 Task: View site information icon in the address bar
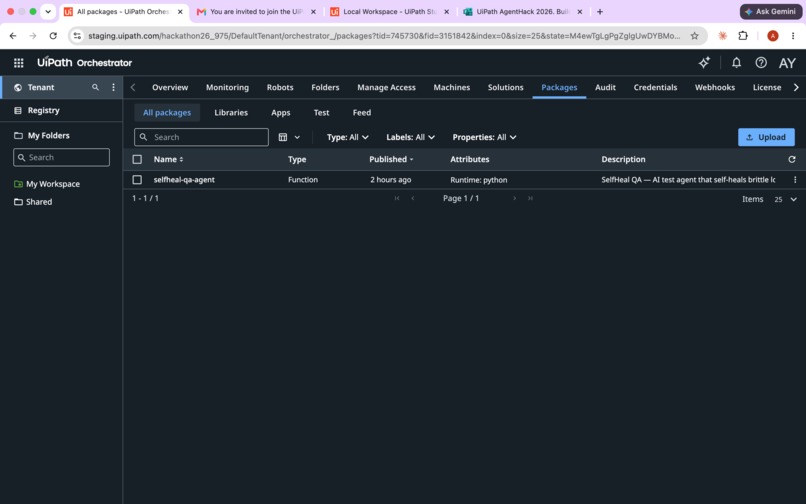point(77,35)
